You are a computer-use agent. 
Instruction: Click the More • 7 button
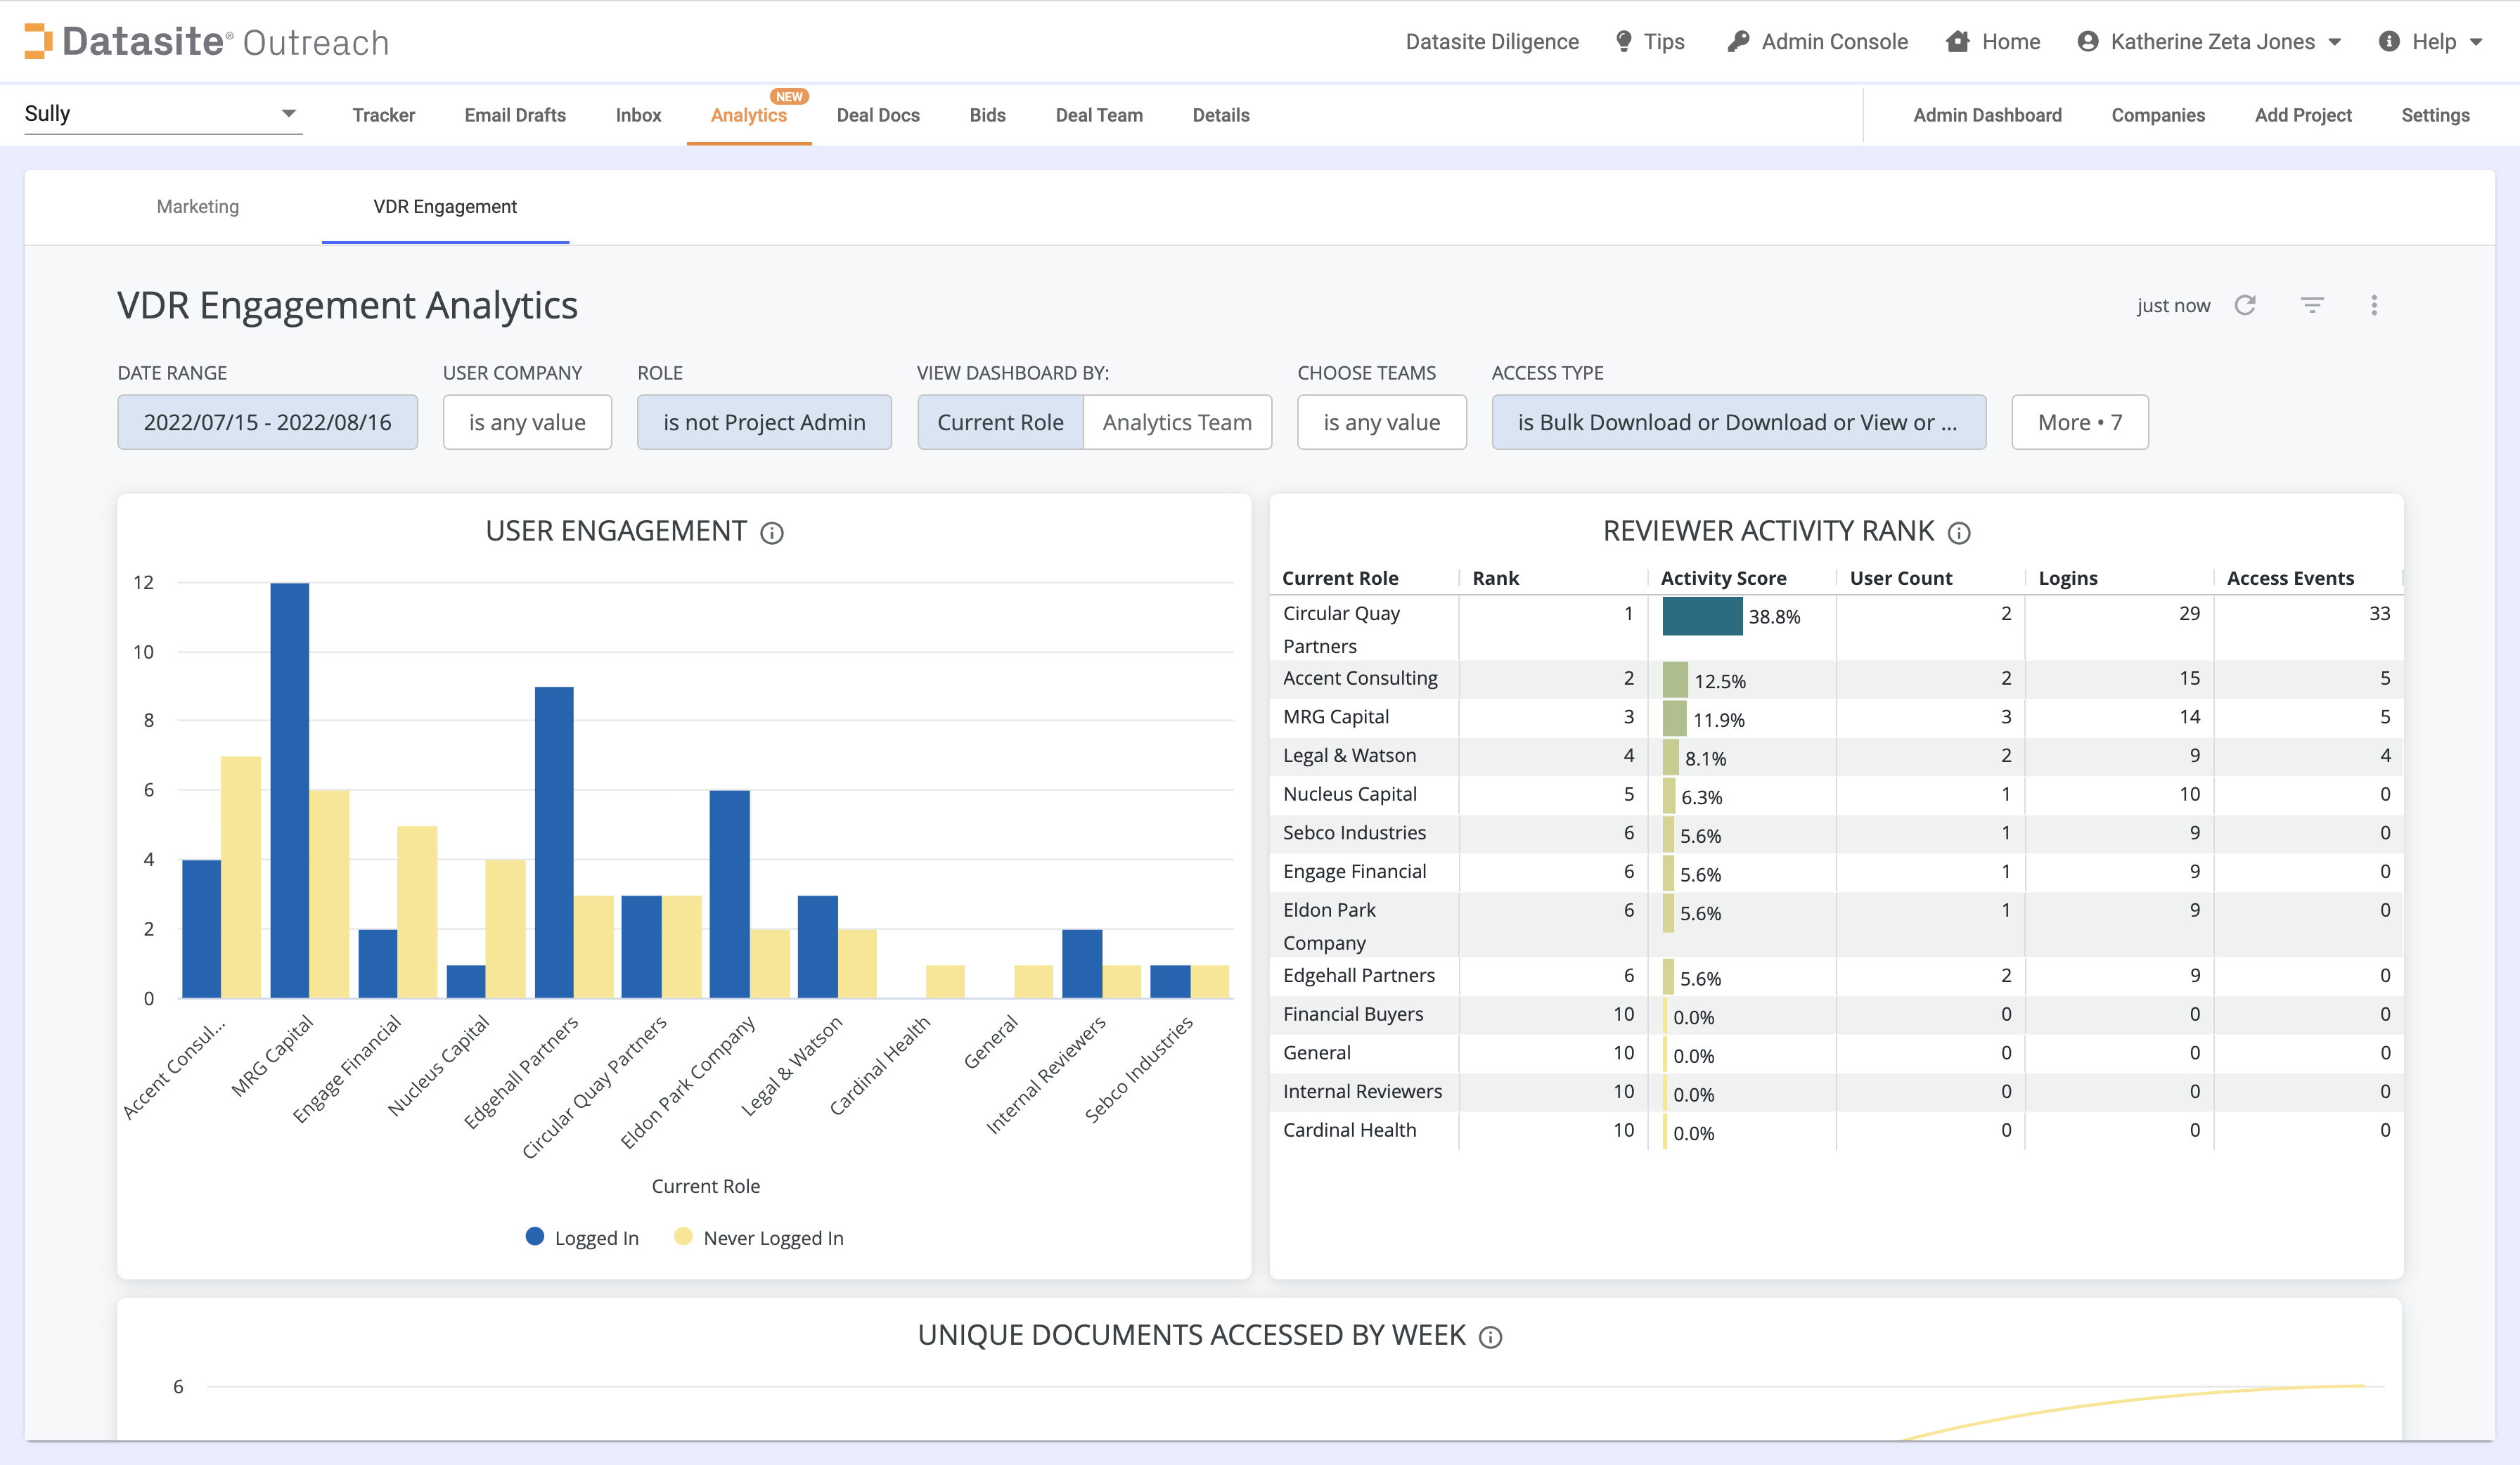[x=2080, y=422]
